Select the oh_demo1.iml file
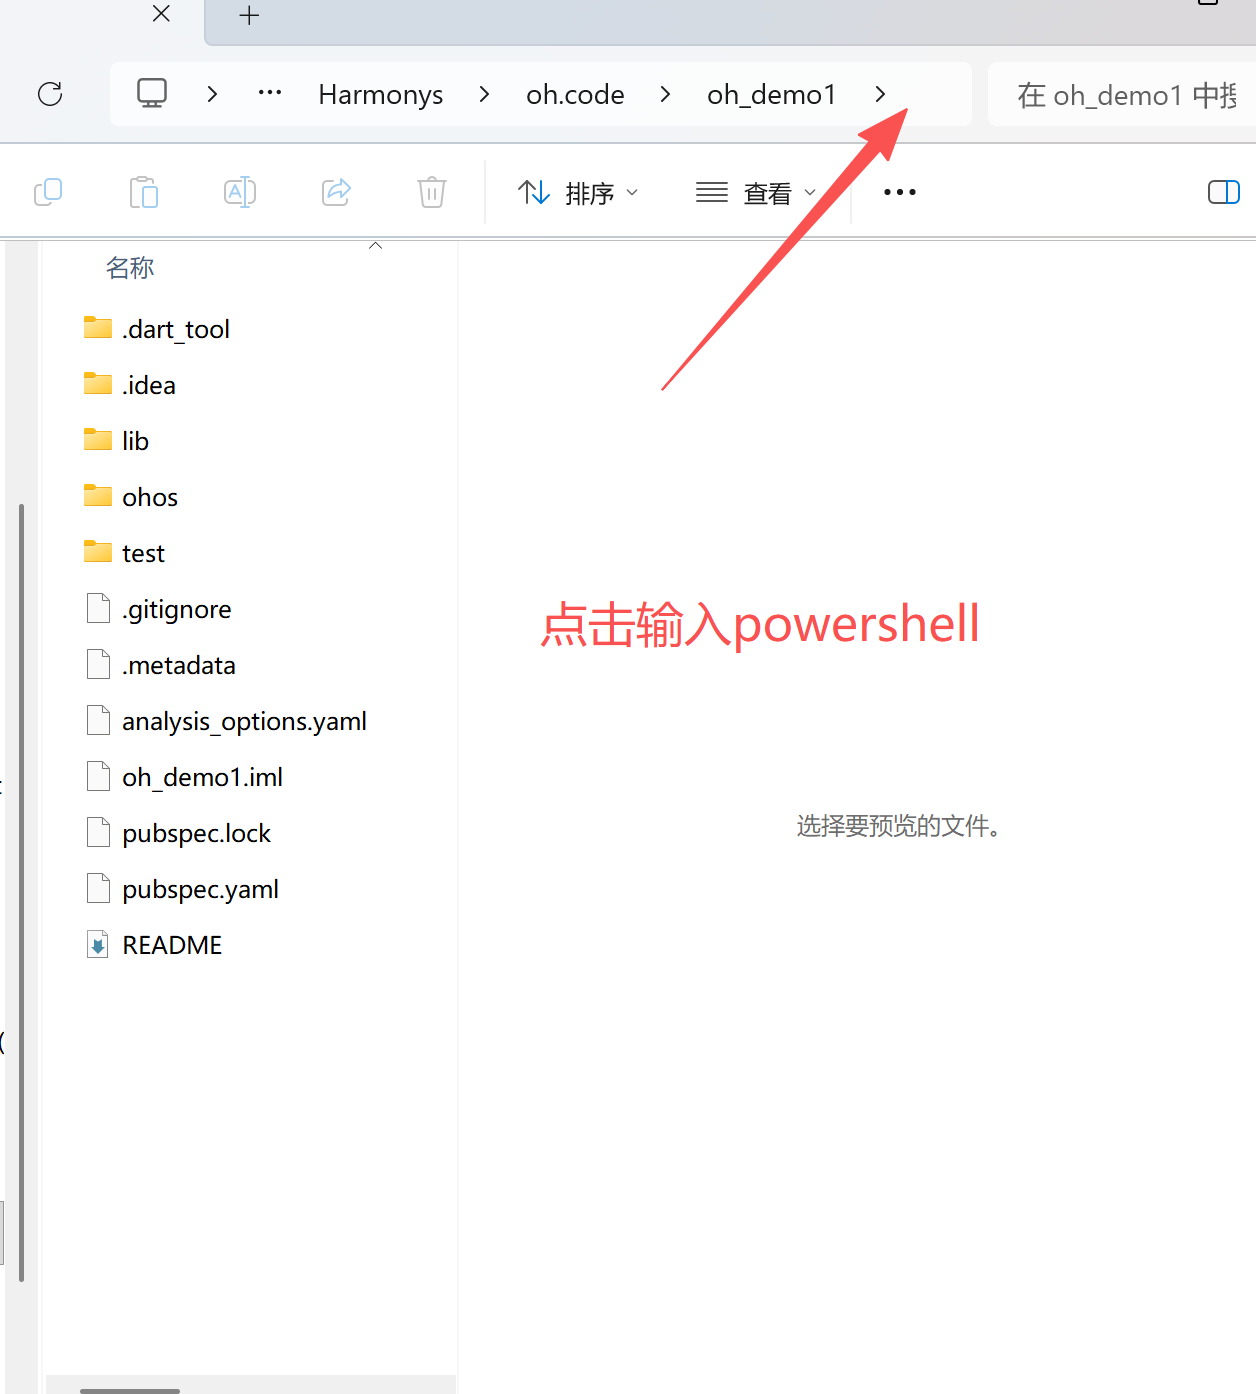 pyautogui.click(x=202, y=777)
